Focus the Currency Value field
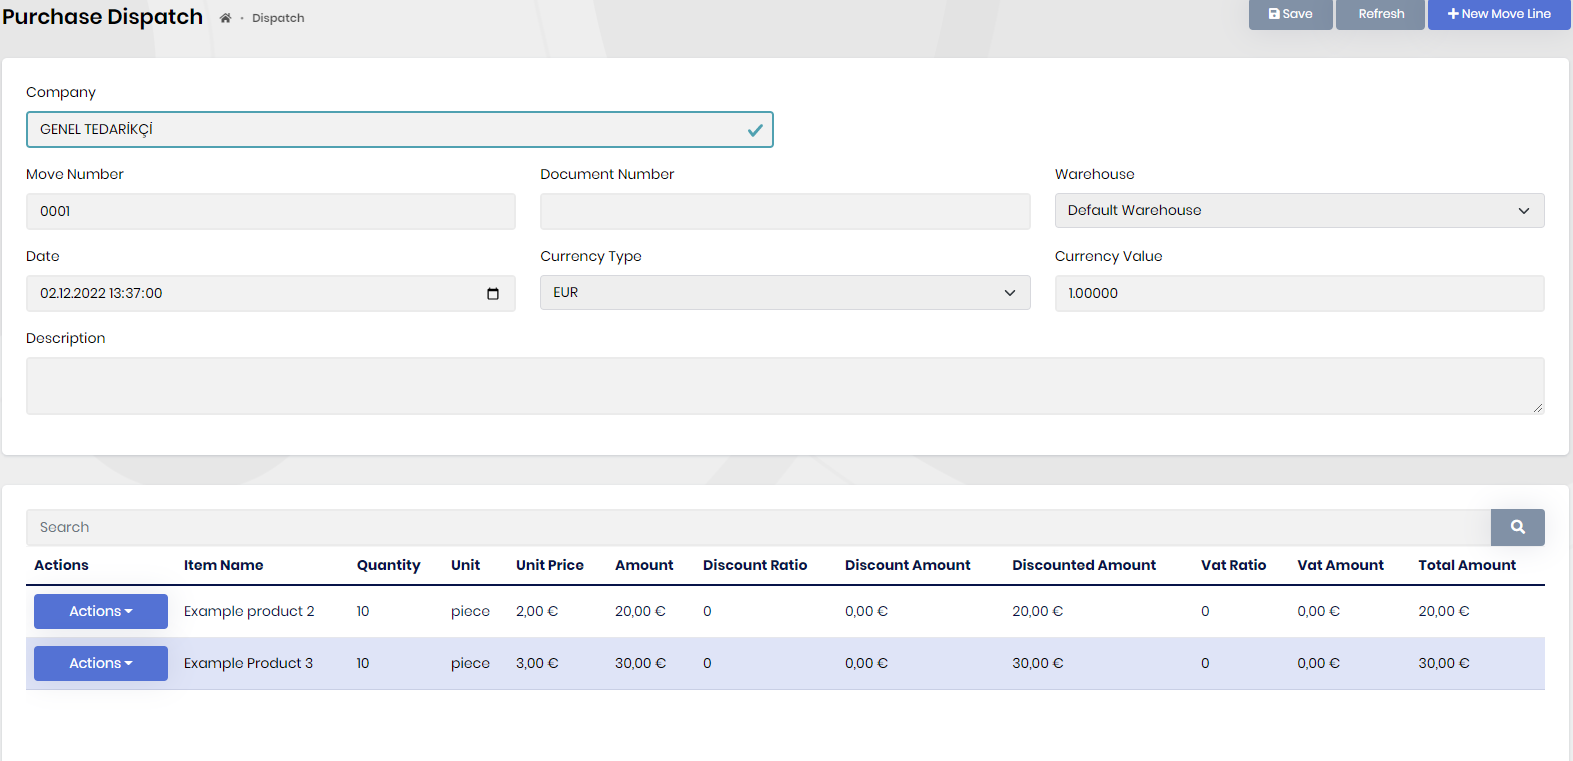 1299,293
